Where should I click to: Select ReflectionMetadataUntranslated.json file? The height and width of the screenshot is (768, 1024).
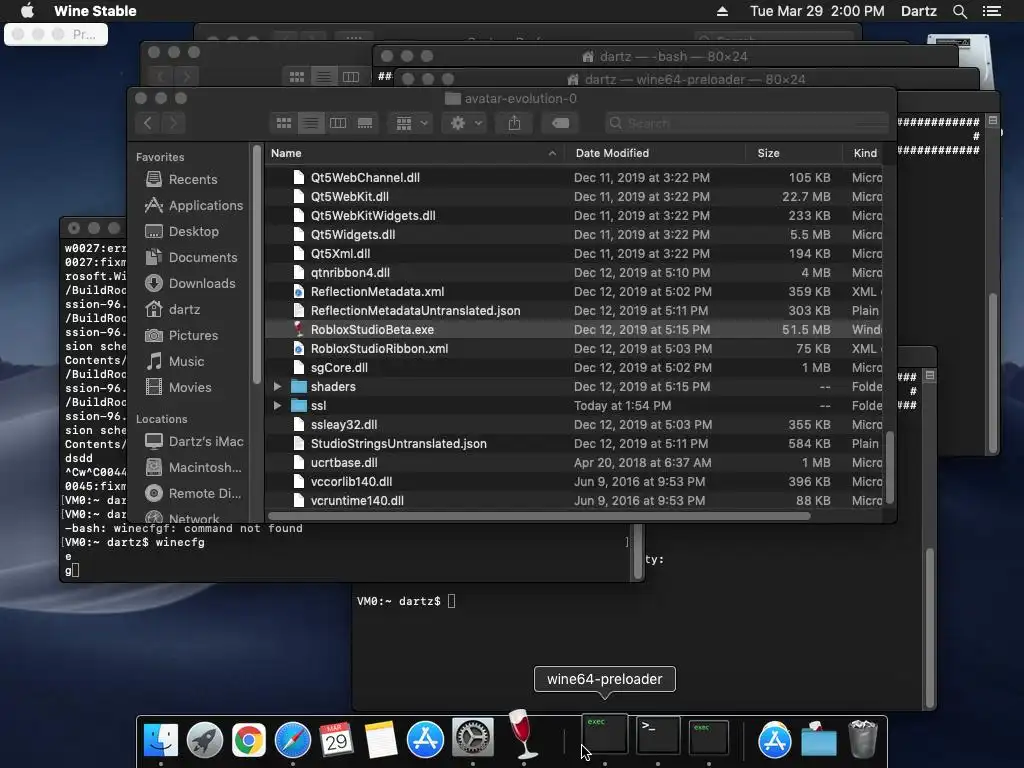(x=574, y=310)
